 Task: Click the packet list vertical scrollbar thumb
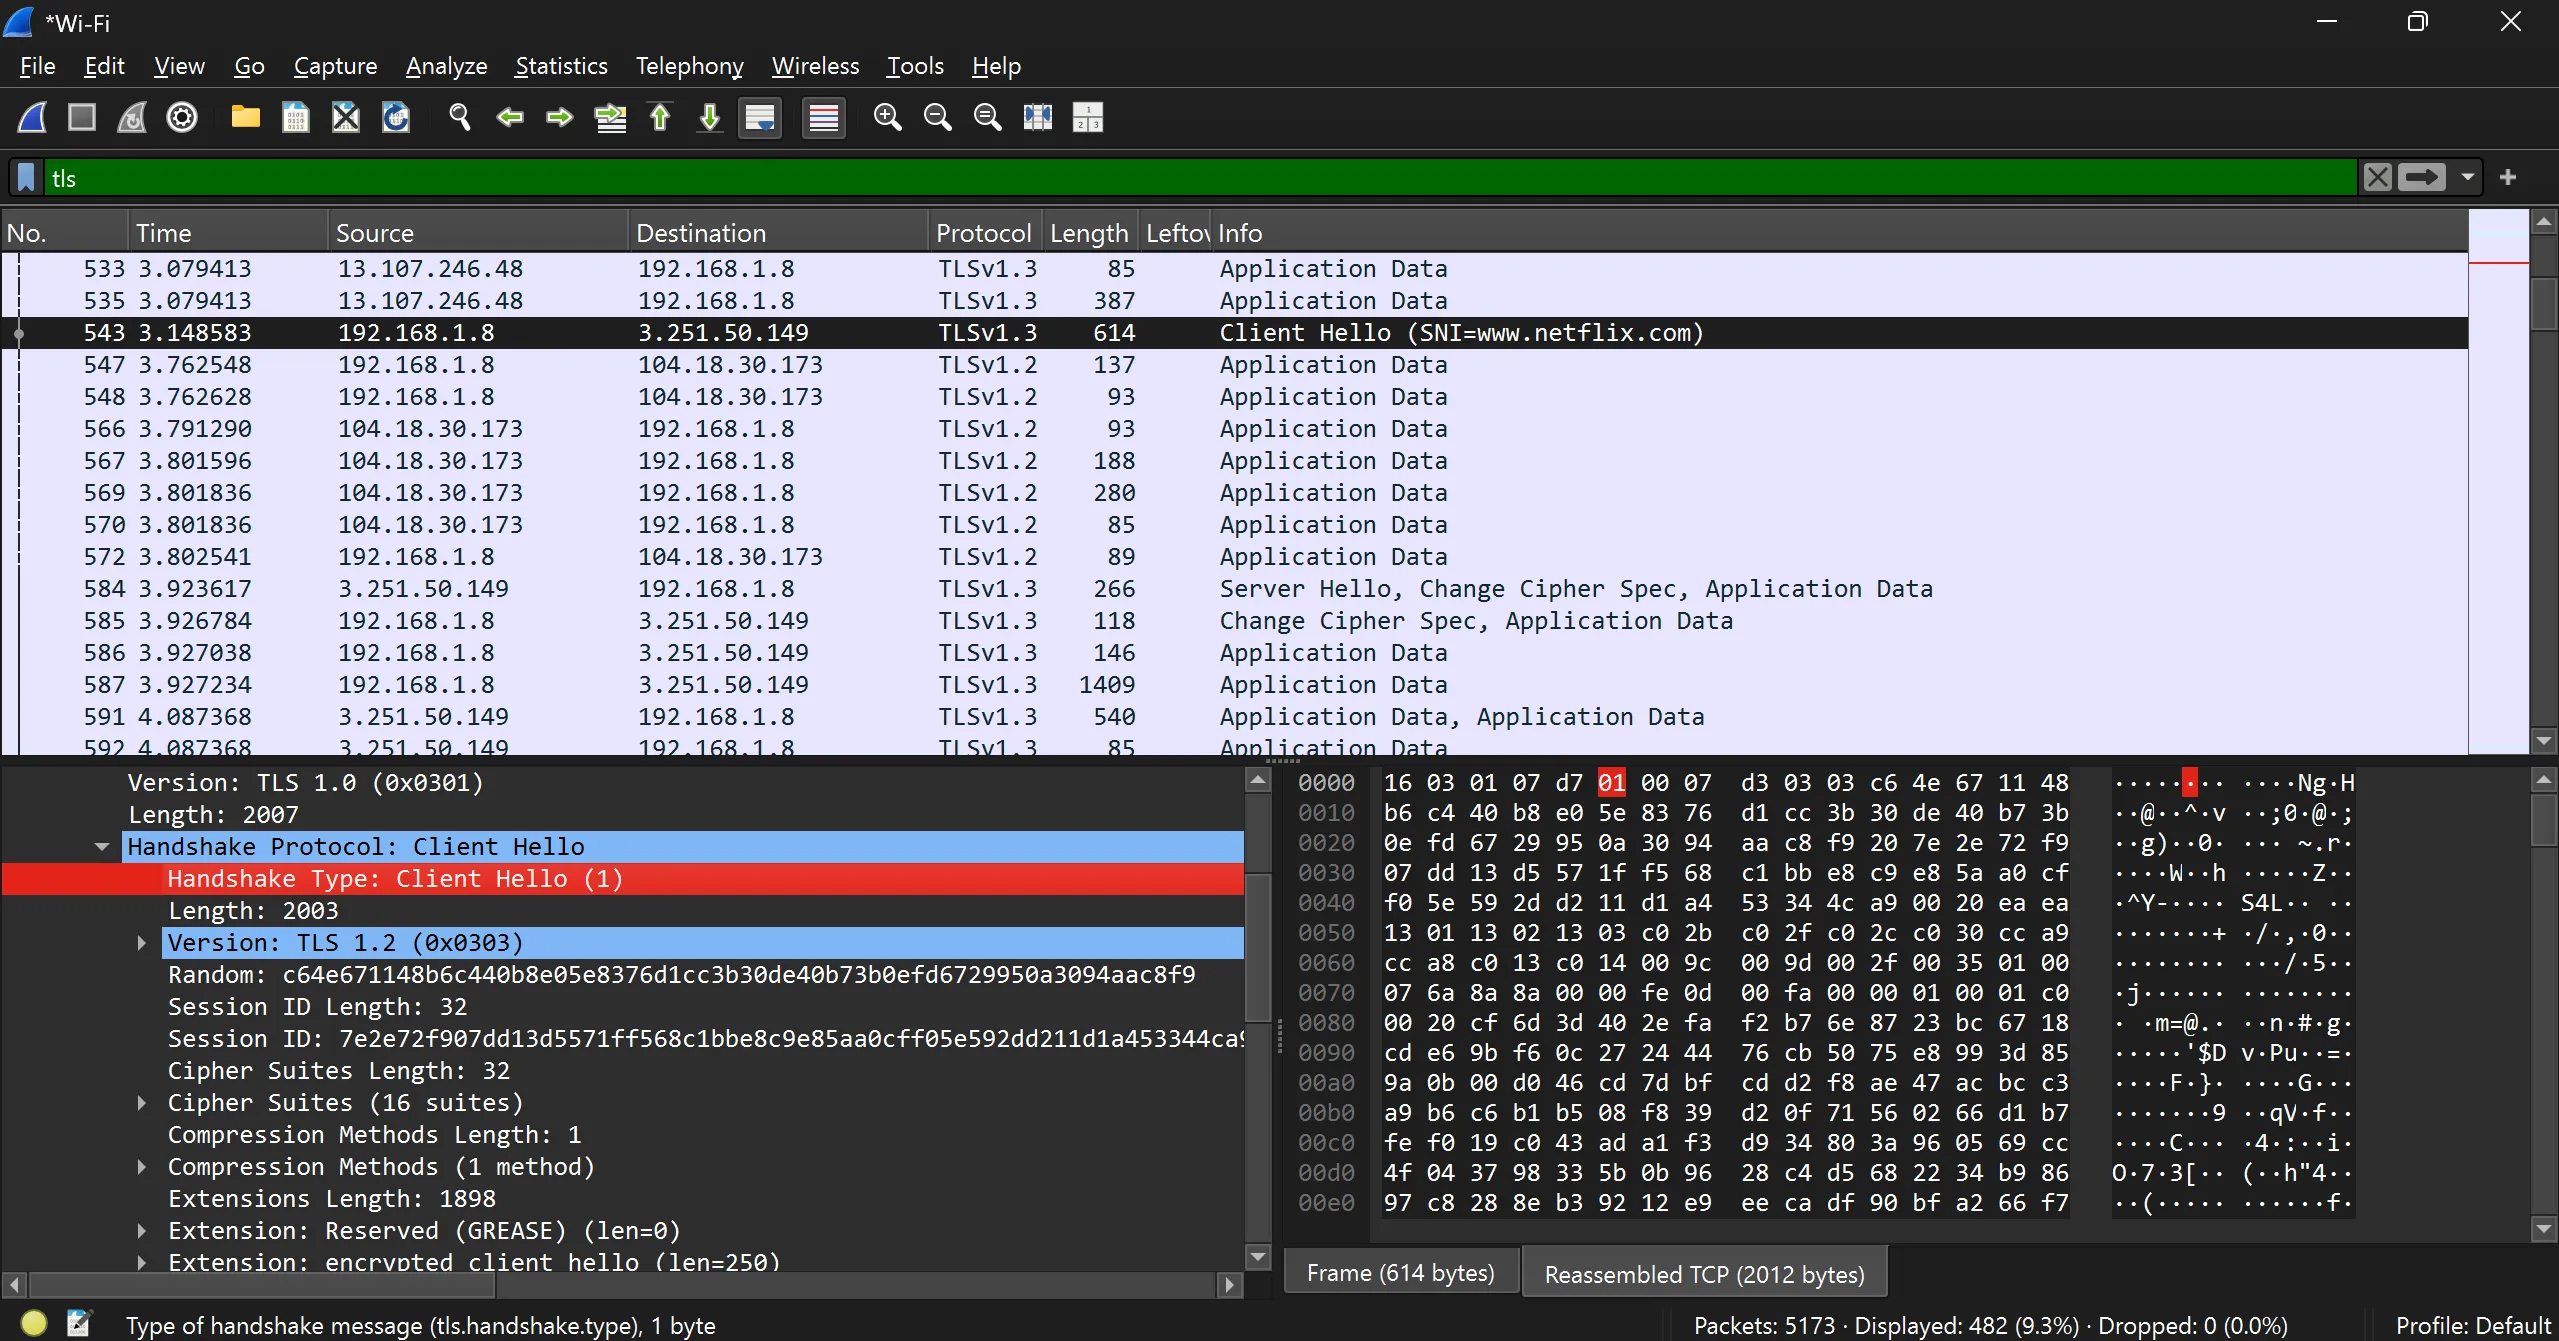[2543, 302]
